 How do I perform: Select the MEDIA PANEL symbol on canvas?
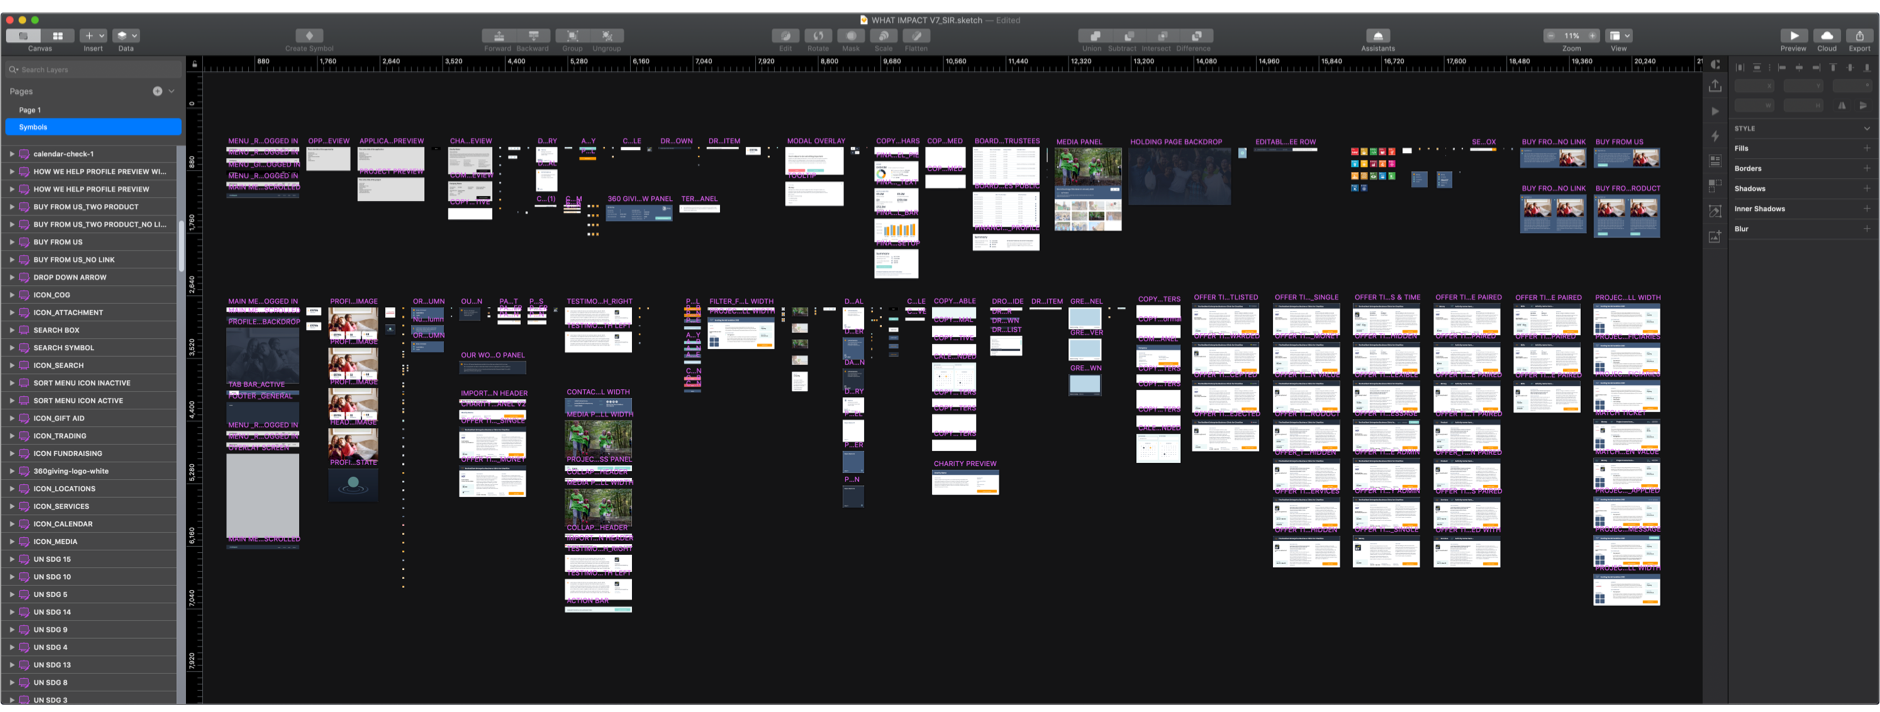coord(1088,189)
